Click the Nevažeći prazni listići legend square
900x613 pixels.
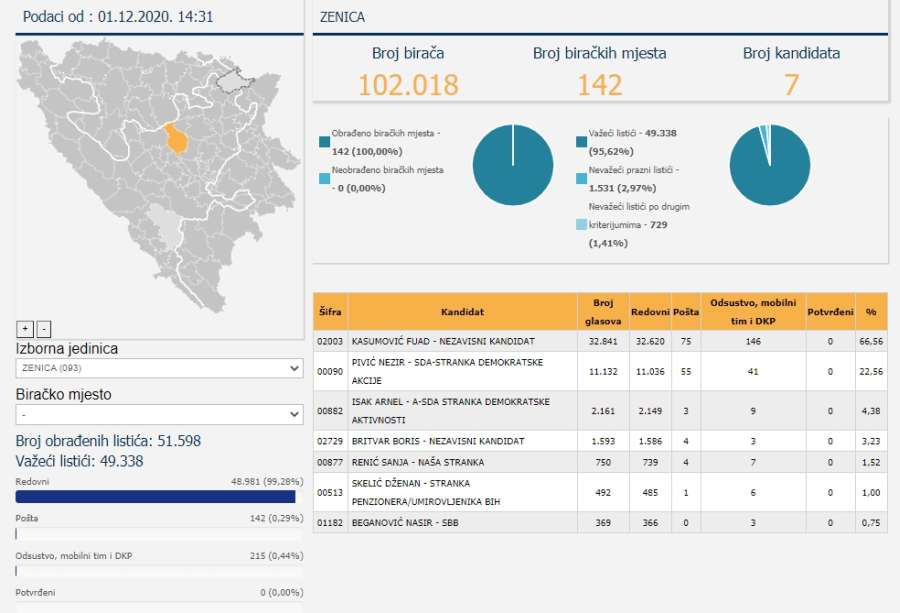click(581, 177)
